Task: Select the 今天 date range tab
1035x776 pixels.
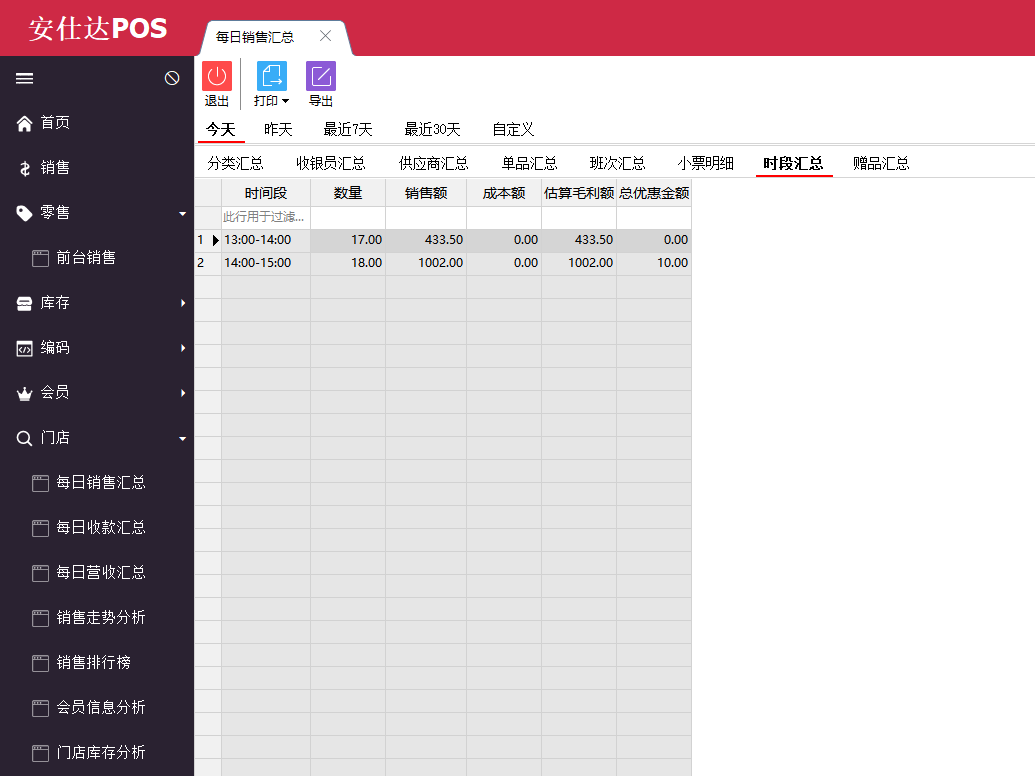Action: point(220,129)
